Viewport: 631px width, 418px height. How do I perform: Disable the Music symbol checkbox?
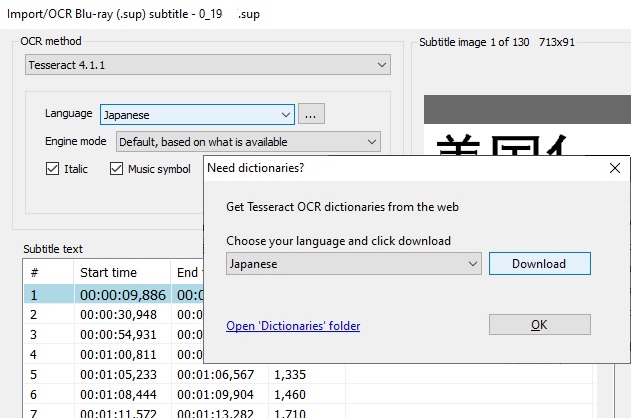tap(116, 169)
